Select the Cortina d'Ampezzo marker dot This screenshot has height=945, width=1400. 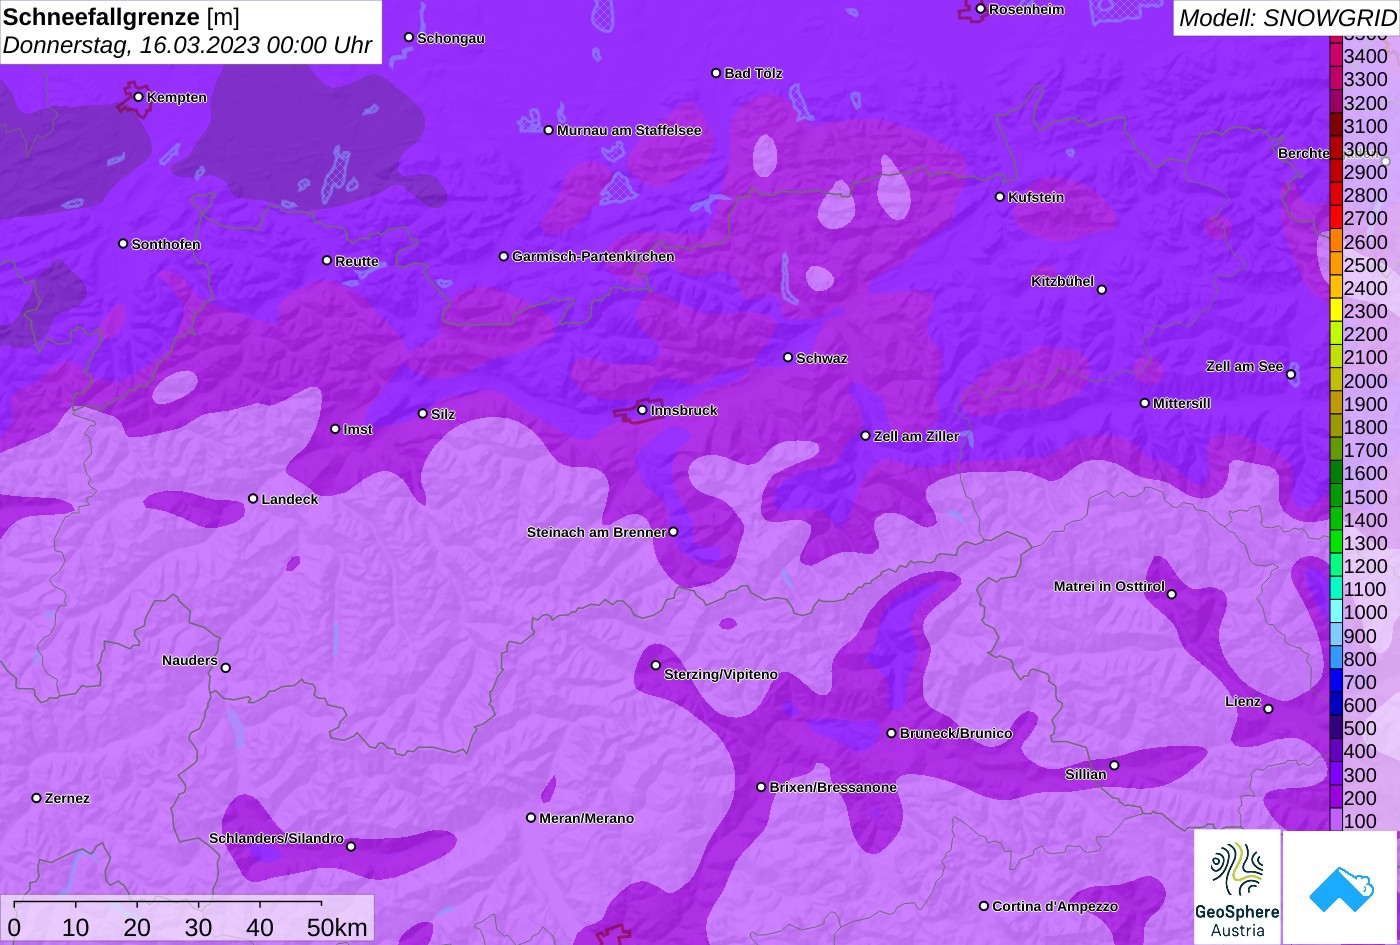click(984, 906)
